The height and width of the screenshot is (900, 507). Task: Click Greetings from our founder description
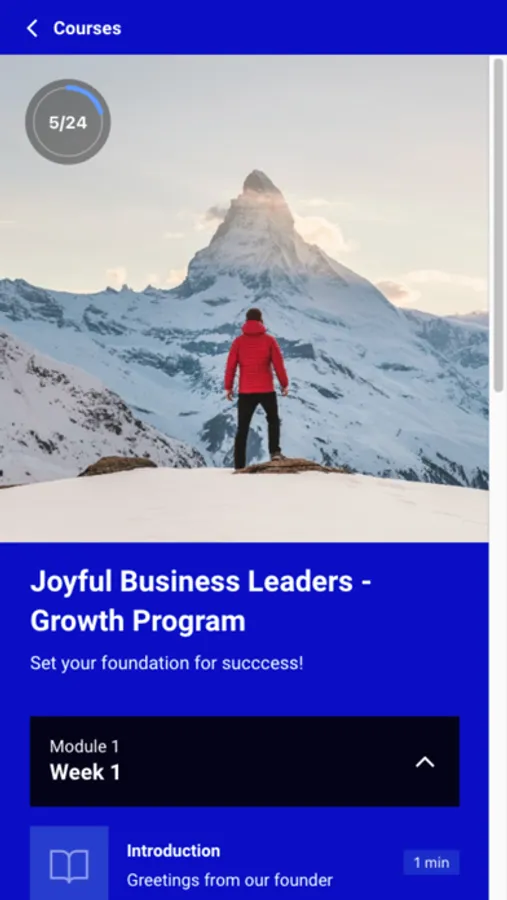coord(230,880)
